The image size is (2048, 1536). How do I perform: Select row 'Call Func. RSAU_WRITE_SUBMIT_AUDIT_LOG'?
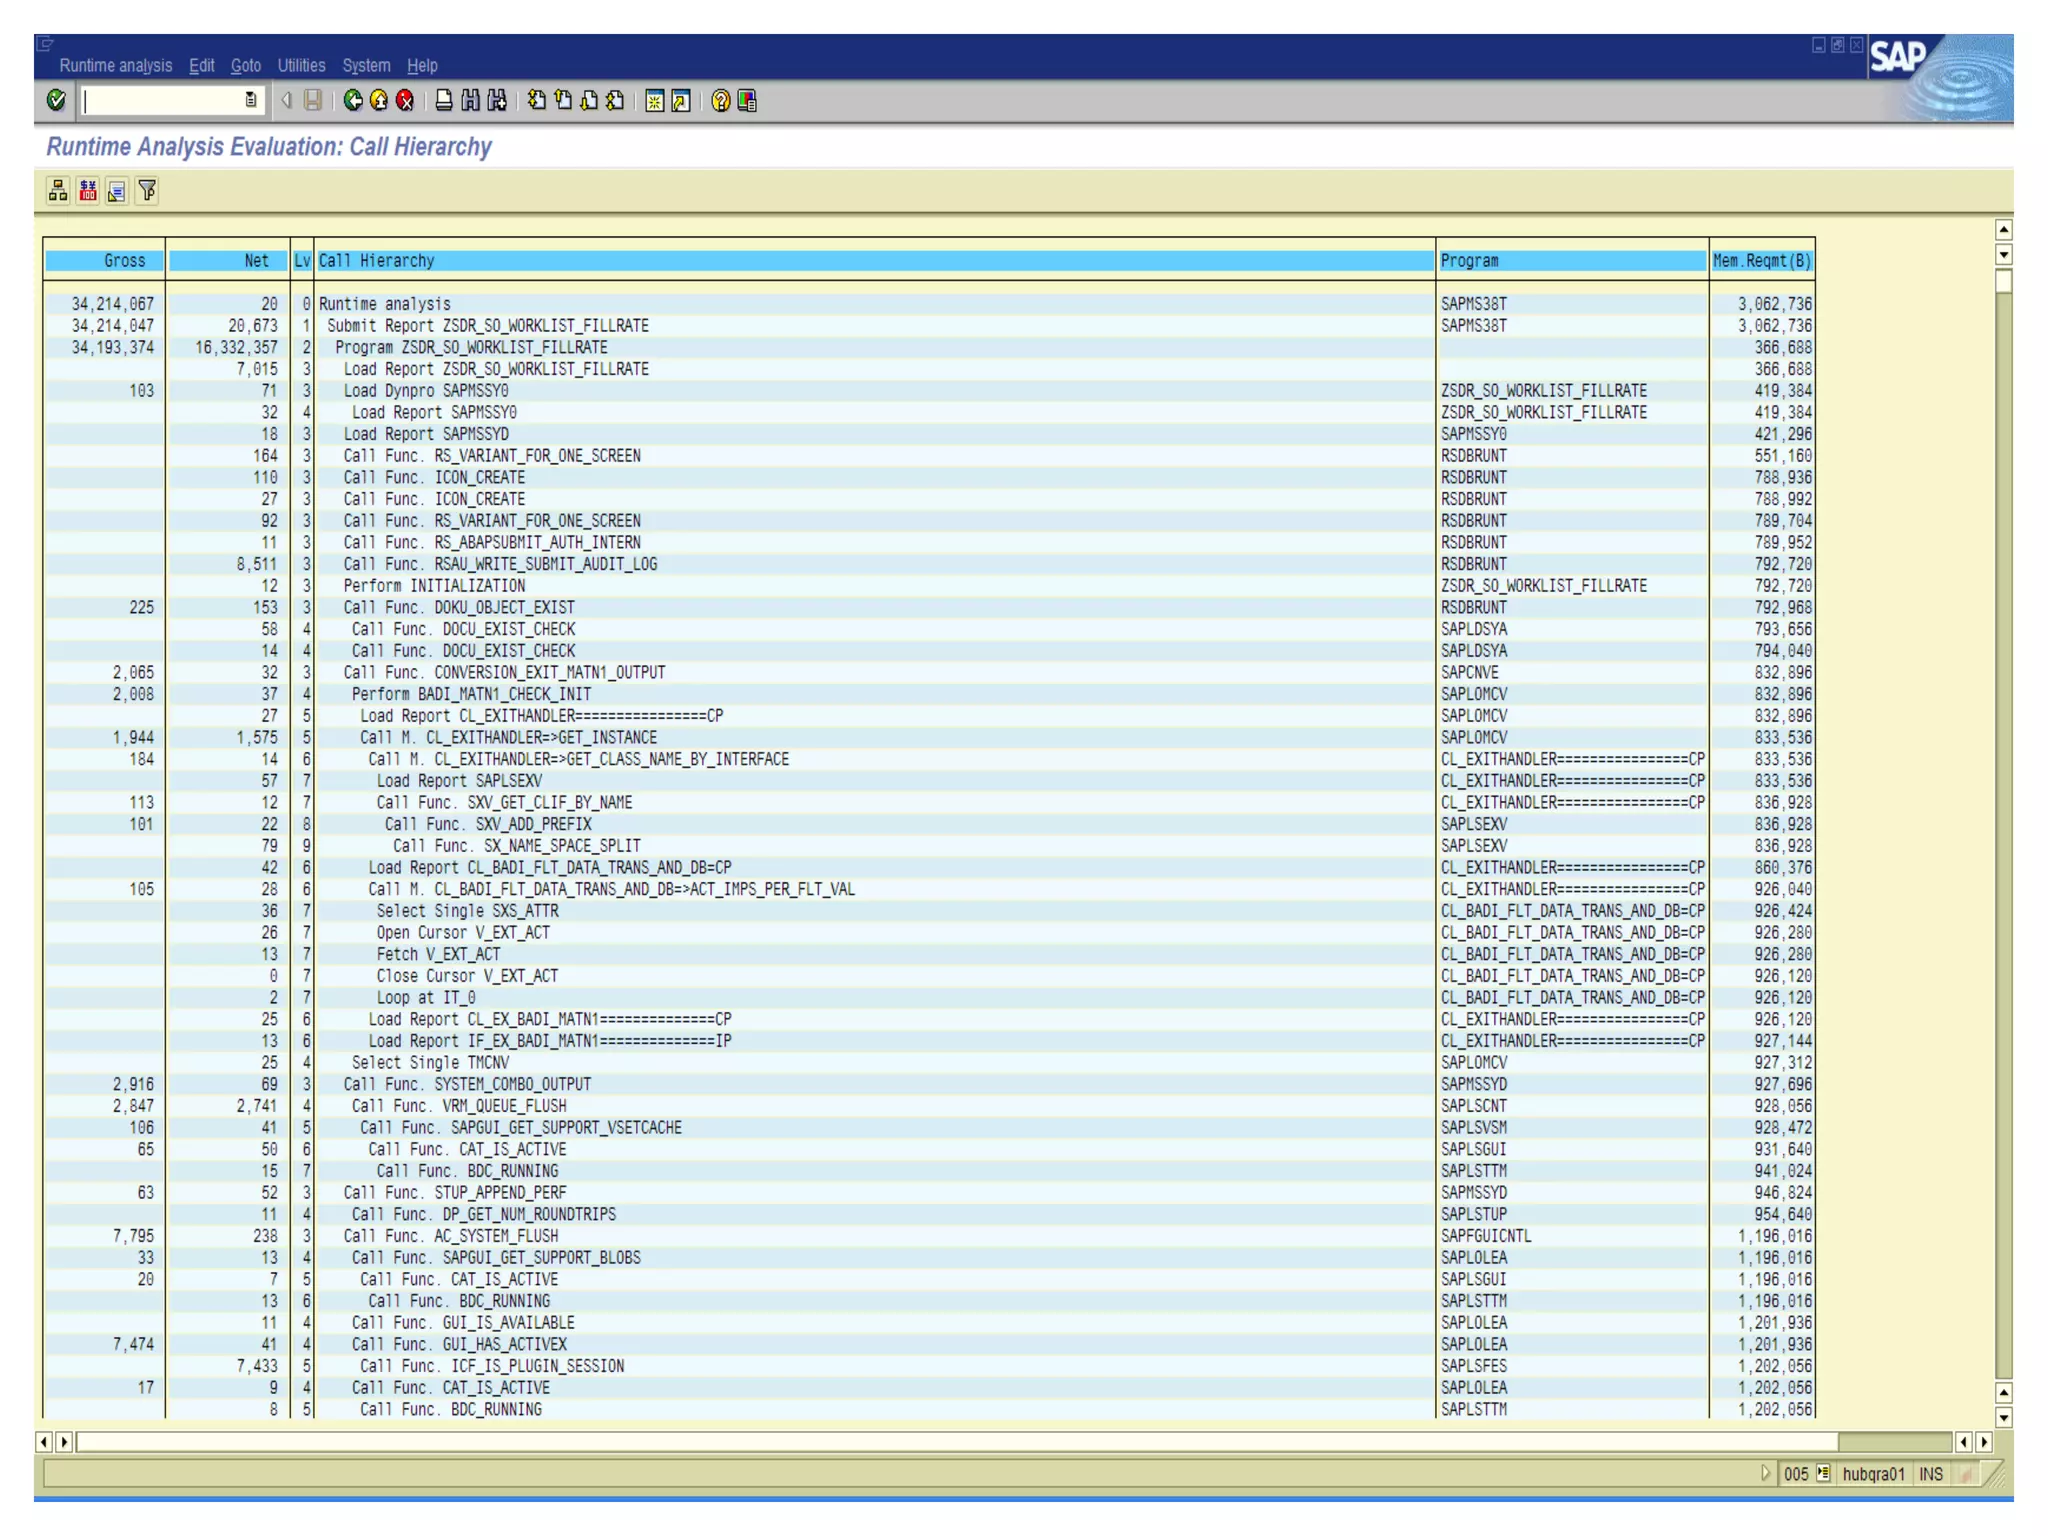[929, 565]
